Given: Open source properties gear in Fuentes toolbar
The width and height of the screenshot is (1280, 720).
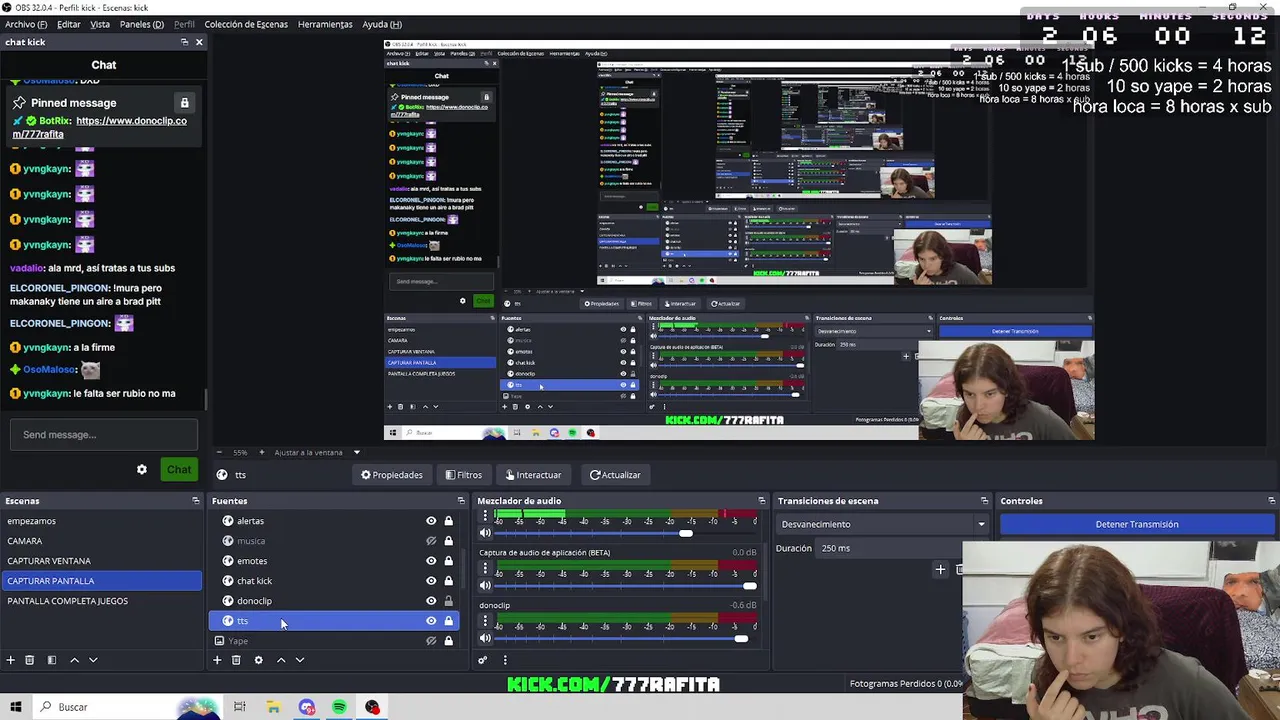Looking at the screenshot, I should [x=258, y=660].
